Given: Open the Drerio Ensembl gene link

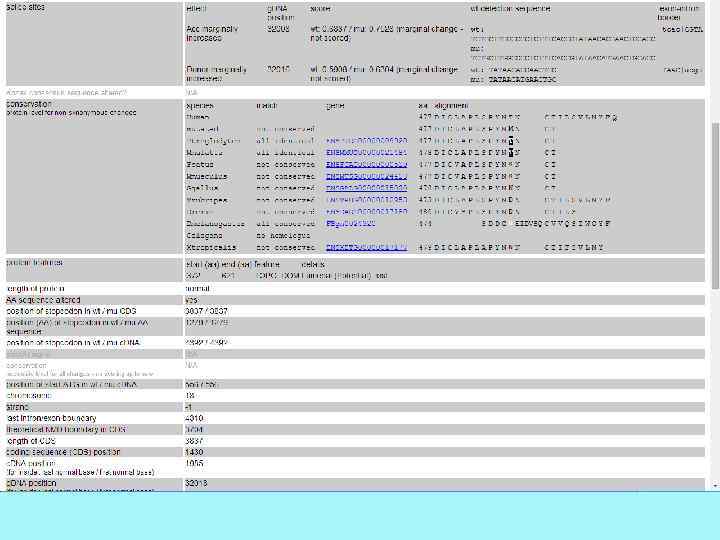Looking at the screenshot, I should coord(366,212).
